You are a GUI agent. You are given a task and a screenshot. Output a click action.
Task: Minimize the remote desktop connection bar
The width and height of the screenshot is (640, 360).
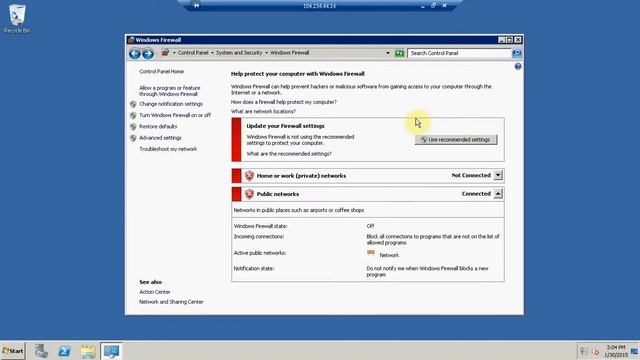click(x=422, y=6)
